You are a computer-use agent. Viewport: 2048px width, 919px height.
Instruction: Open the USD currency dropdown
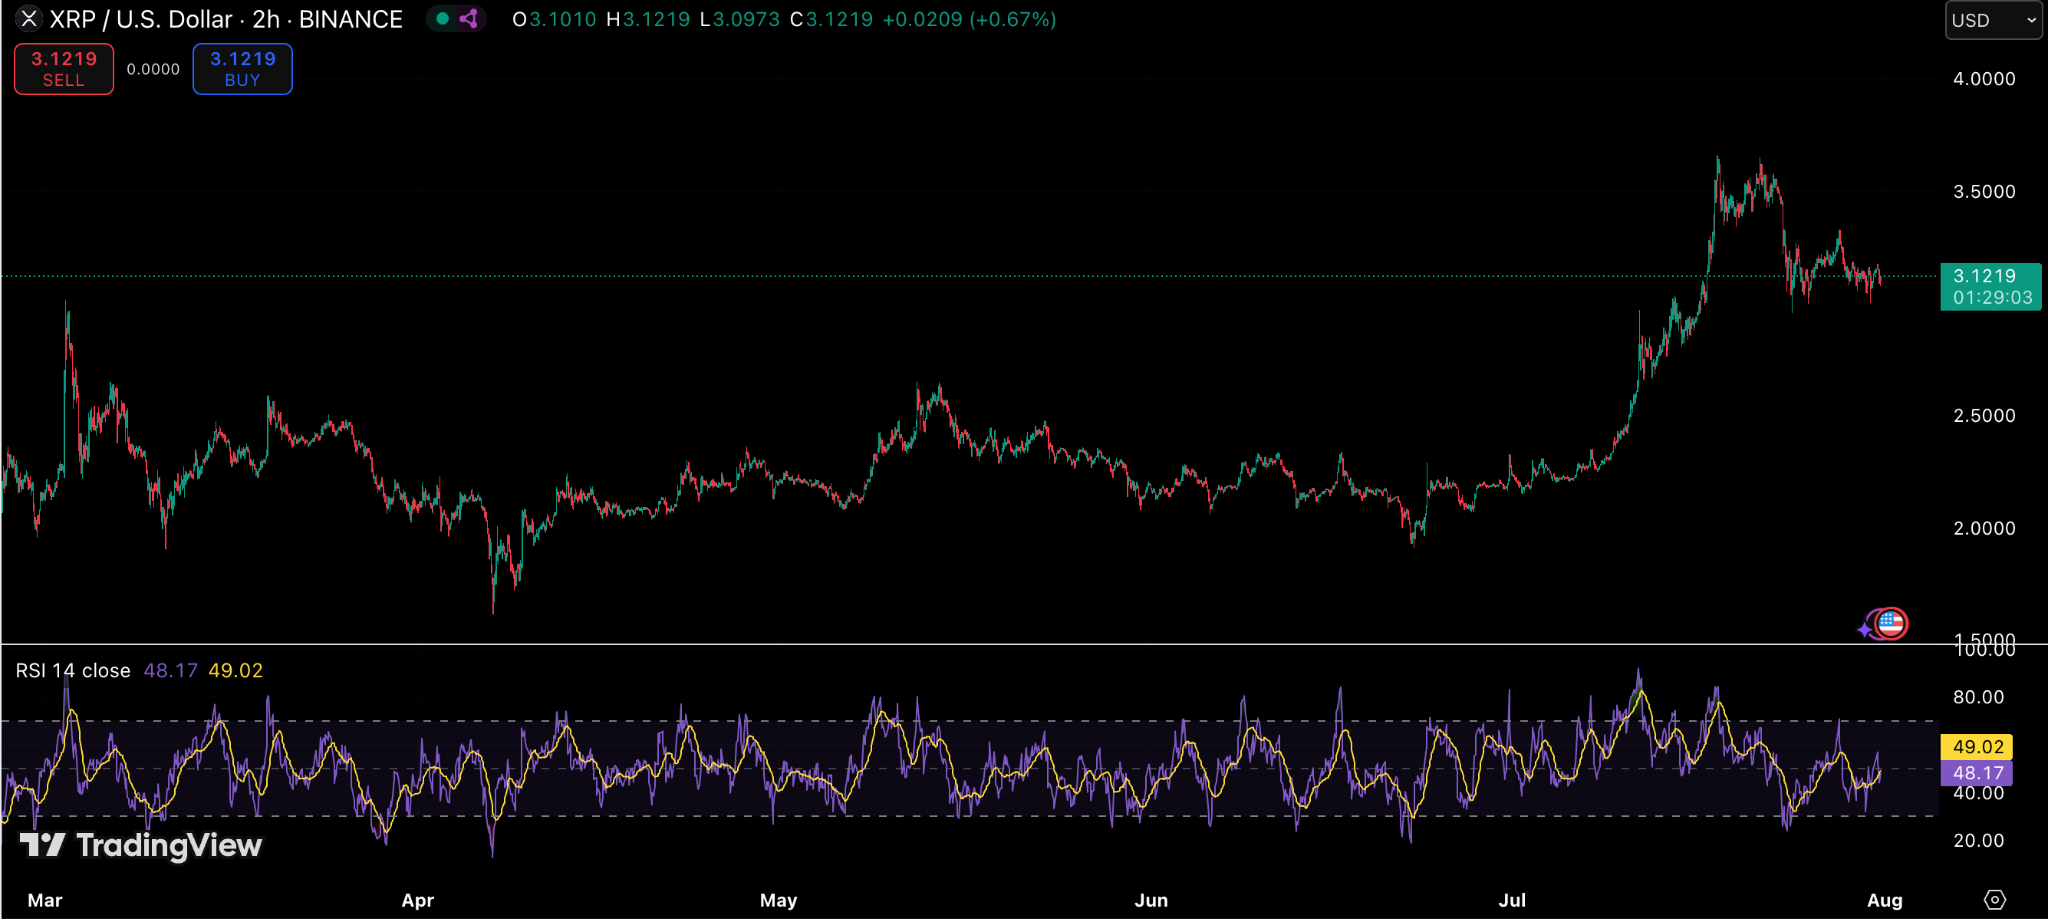[1993, 20]
